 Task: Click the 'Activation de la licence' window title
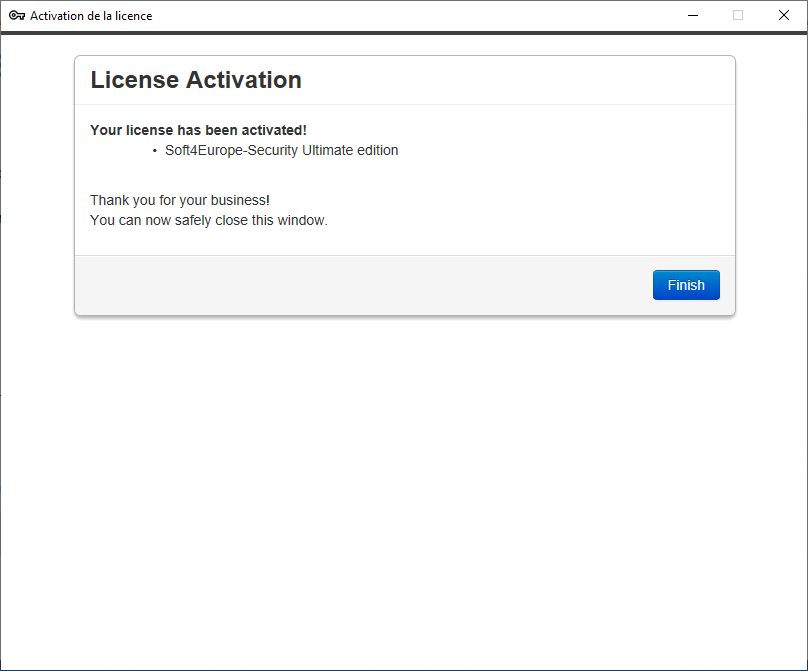click(91, 16)
